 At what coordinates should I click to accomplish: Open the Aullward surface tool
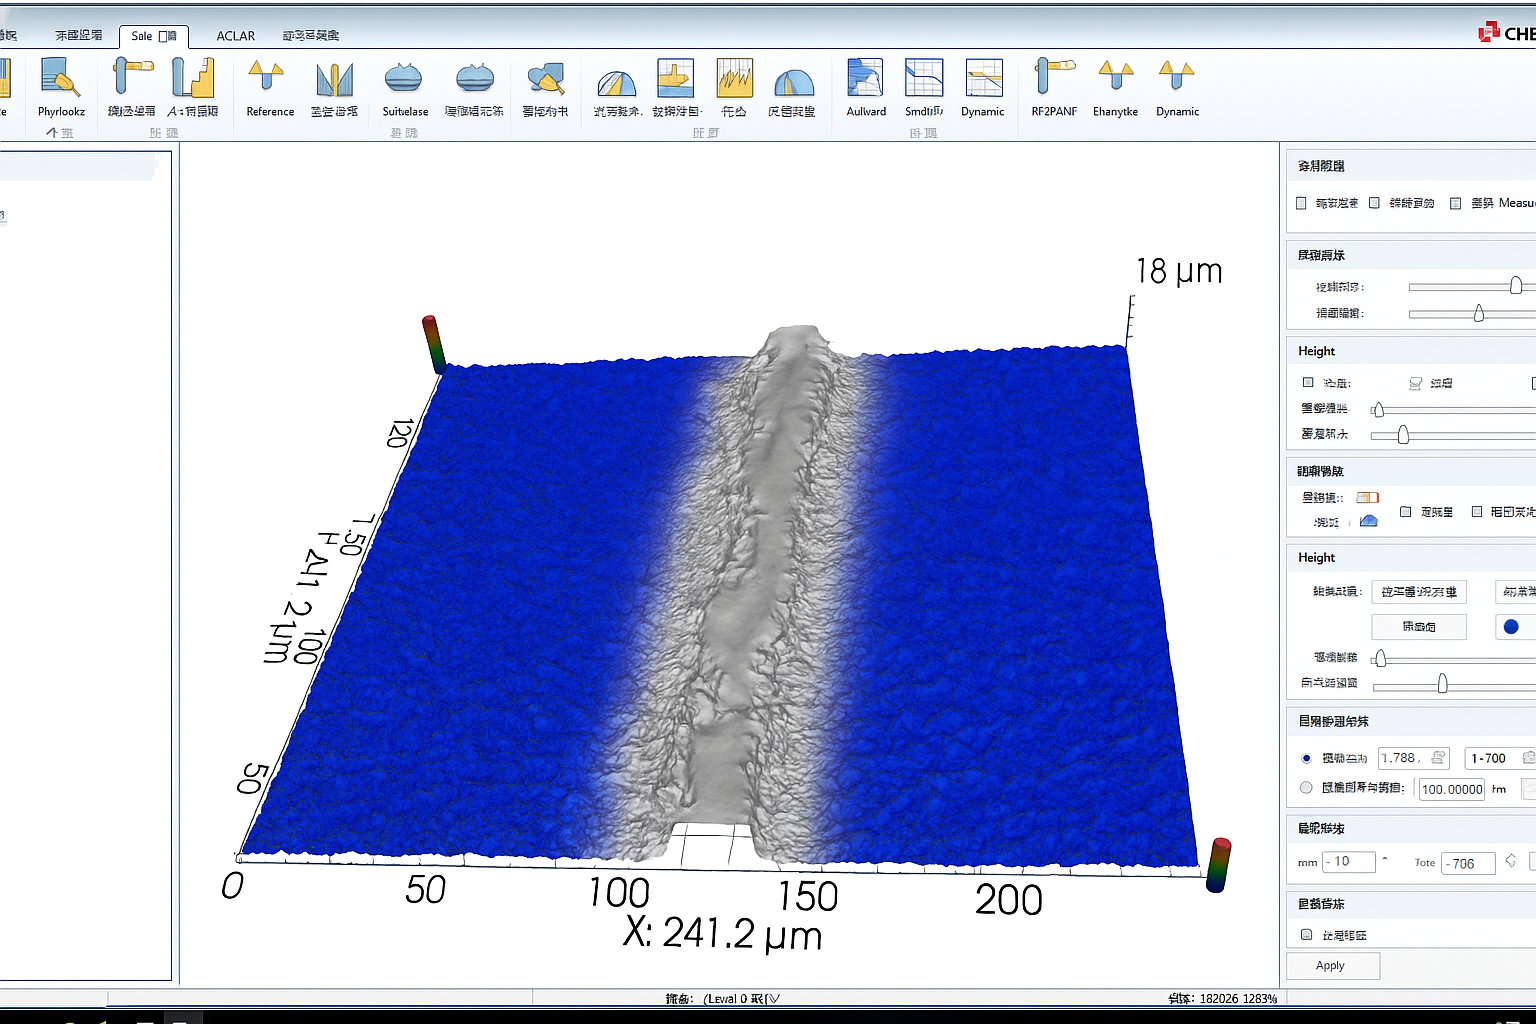[865, 79]
